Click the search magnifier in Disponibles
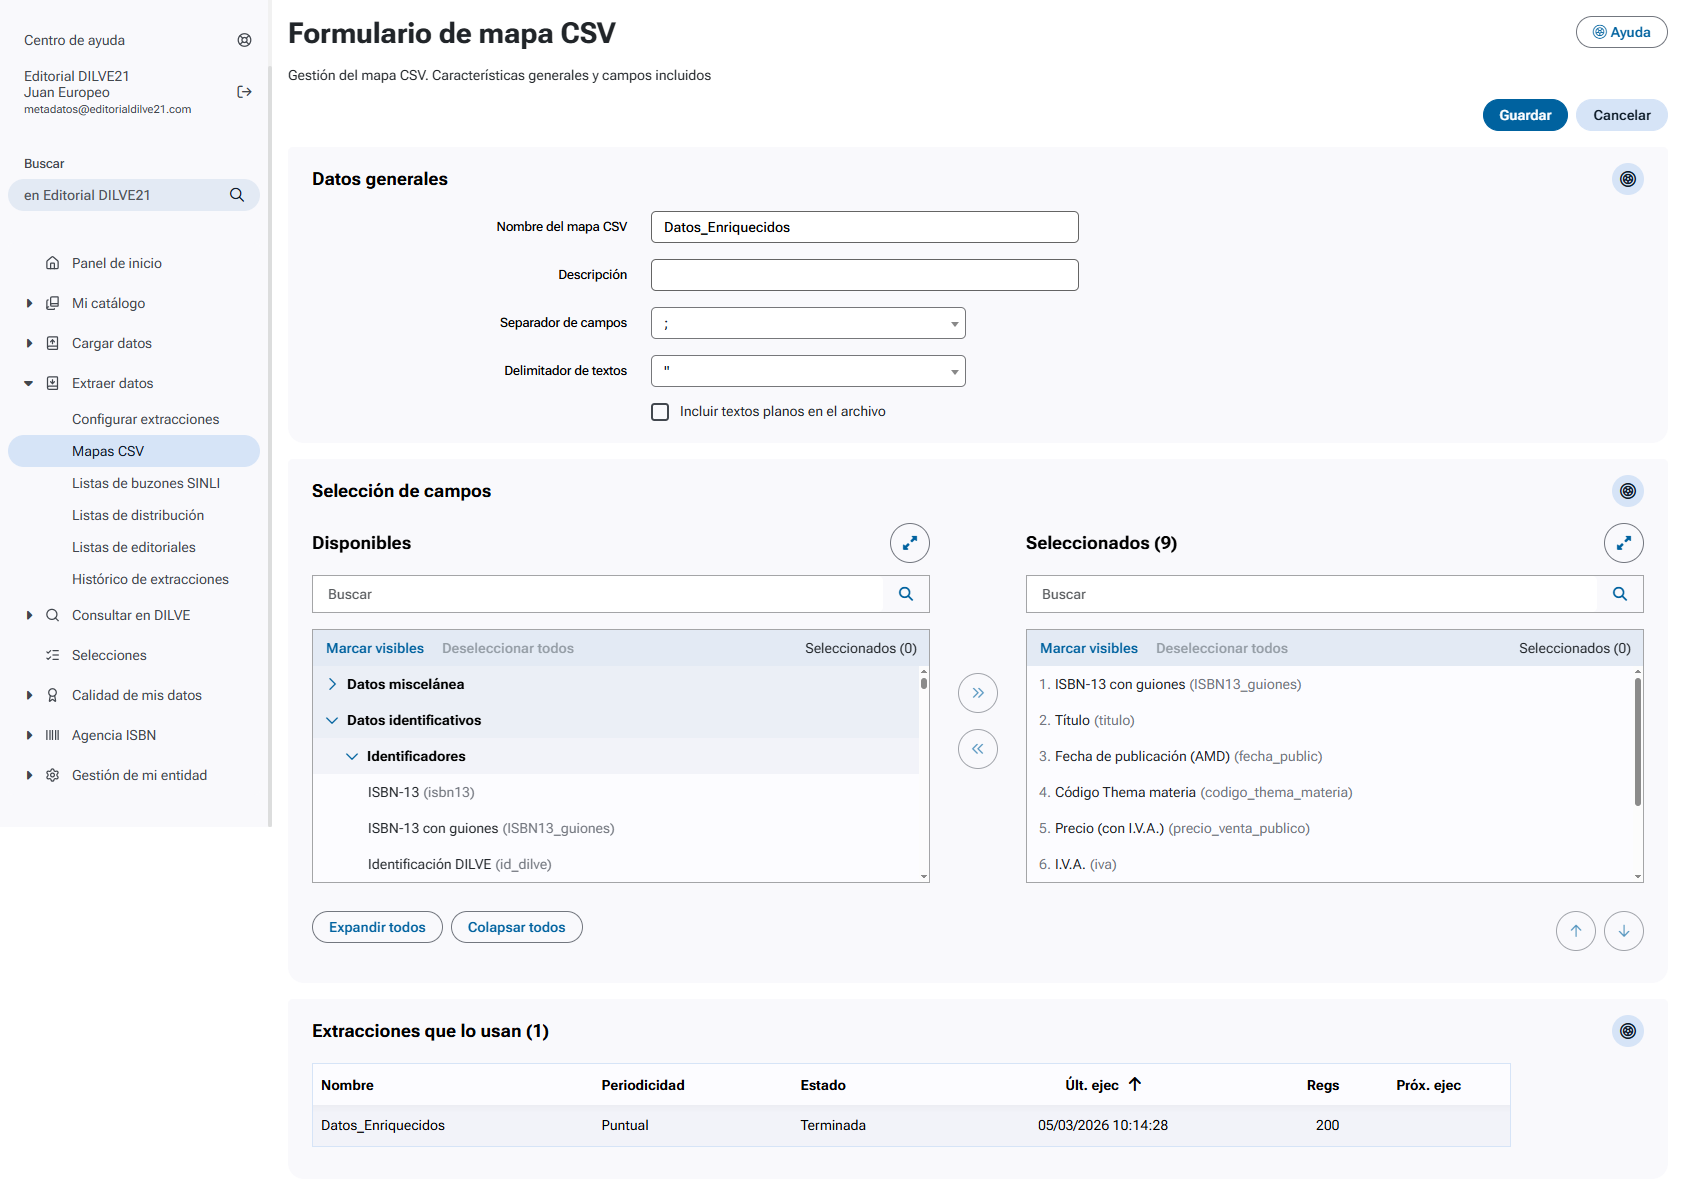The image size is (1684, 1185). pyautogui.click(x=906, y=594)
